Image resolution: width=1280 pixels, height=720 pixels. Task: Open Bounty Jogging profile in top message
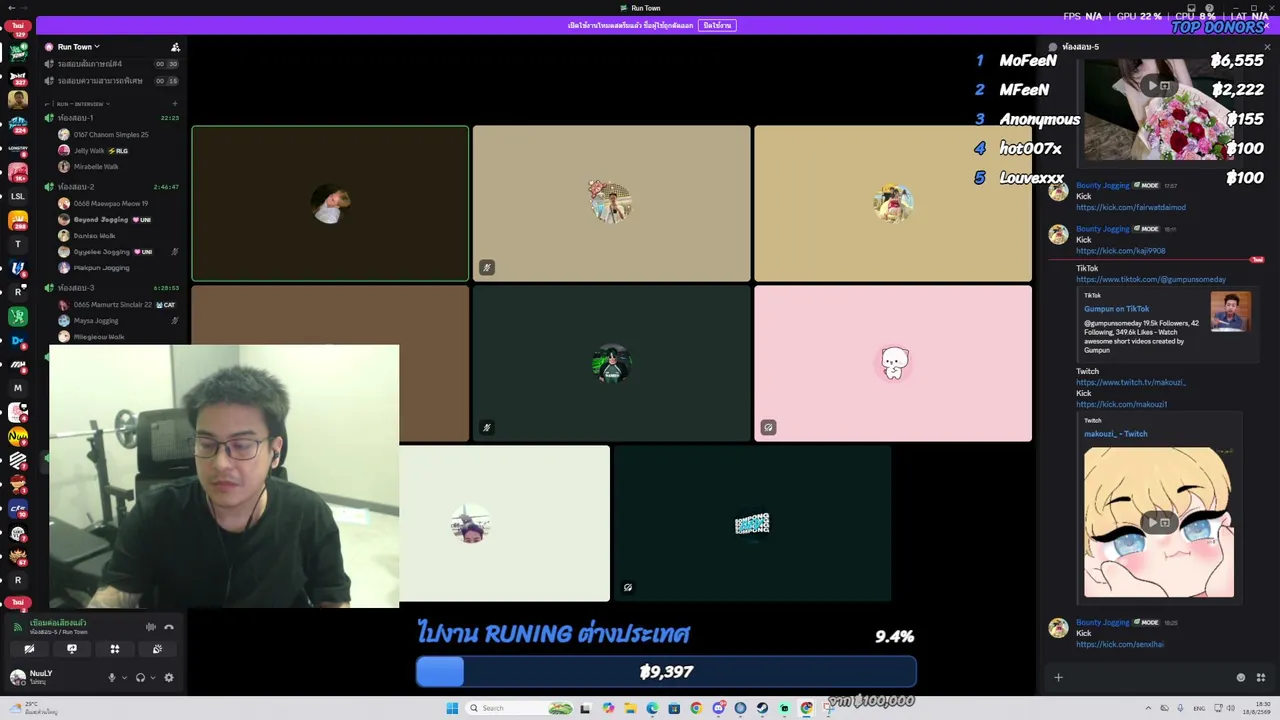[x=1103, y=185]
